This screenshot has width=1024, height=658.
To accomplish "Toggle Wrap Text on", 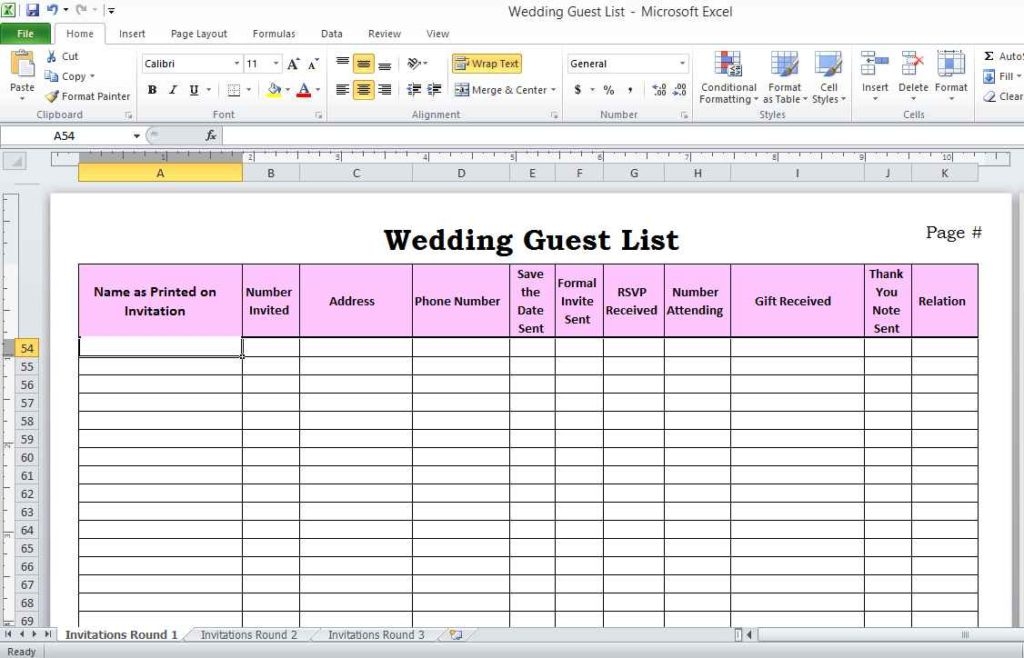I will (x=487, y=63).
